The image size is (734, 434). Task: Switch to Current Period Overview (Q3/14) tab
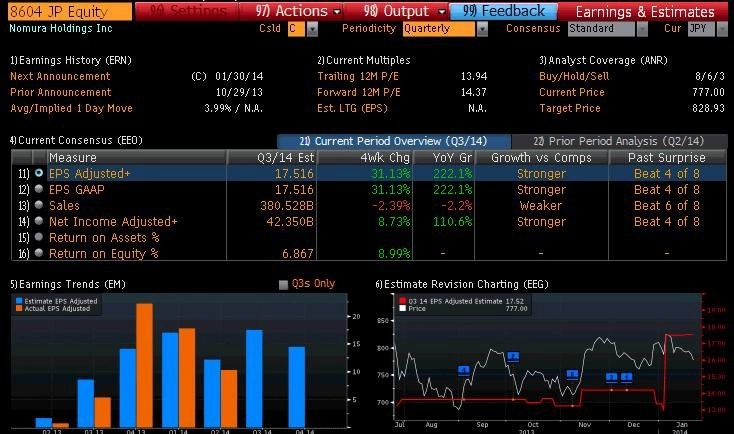(394, 141)
